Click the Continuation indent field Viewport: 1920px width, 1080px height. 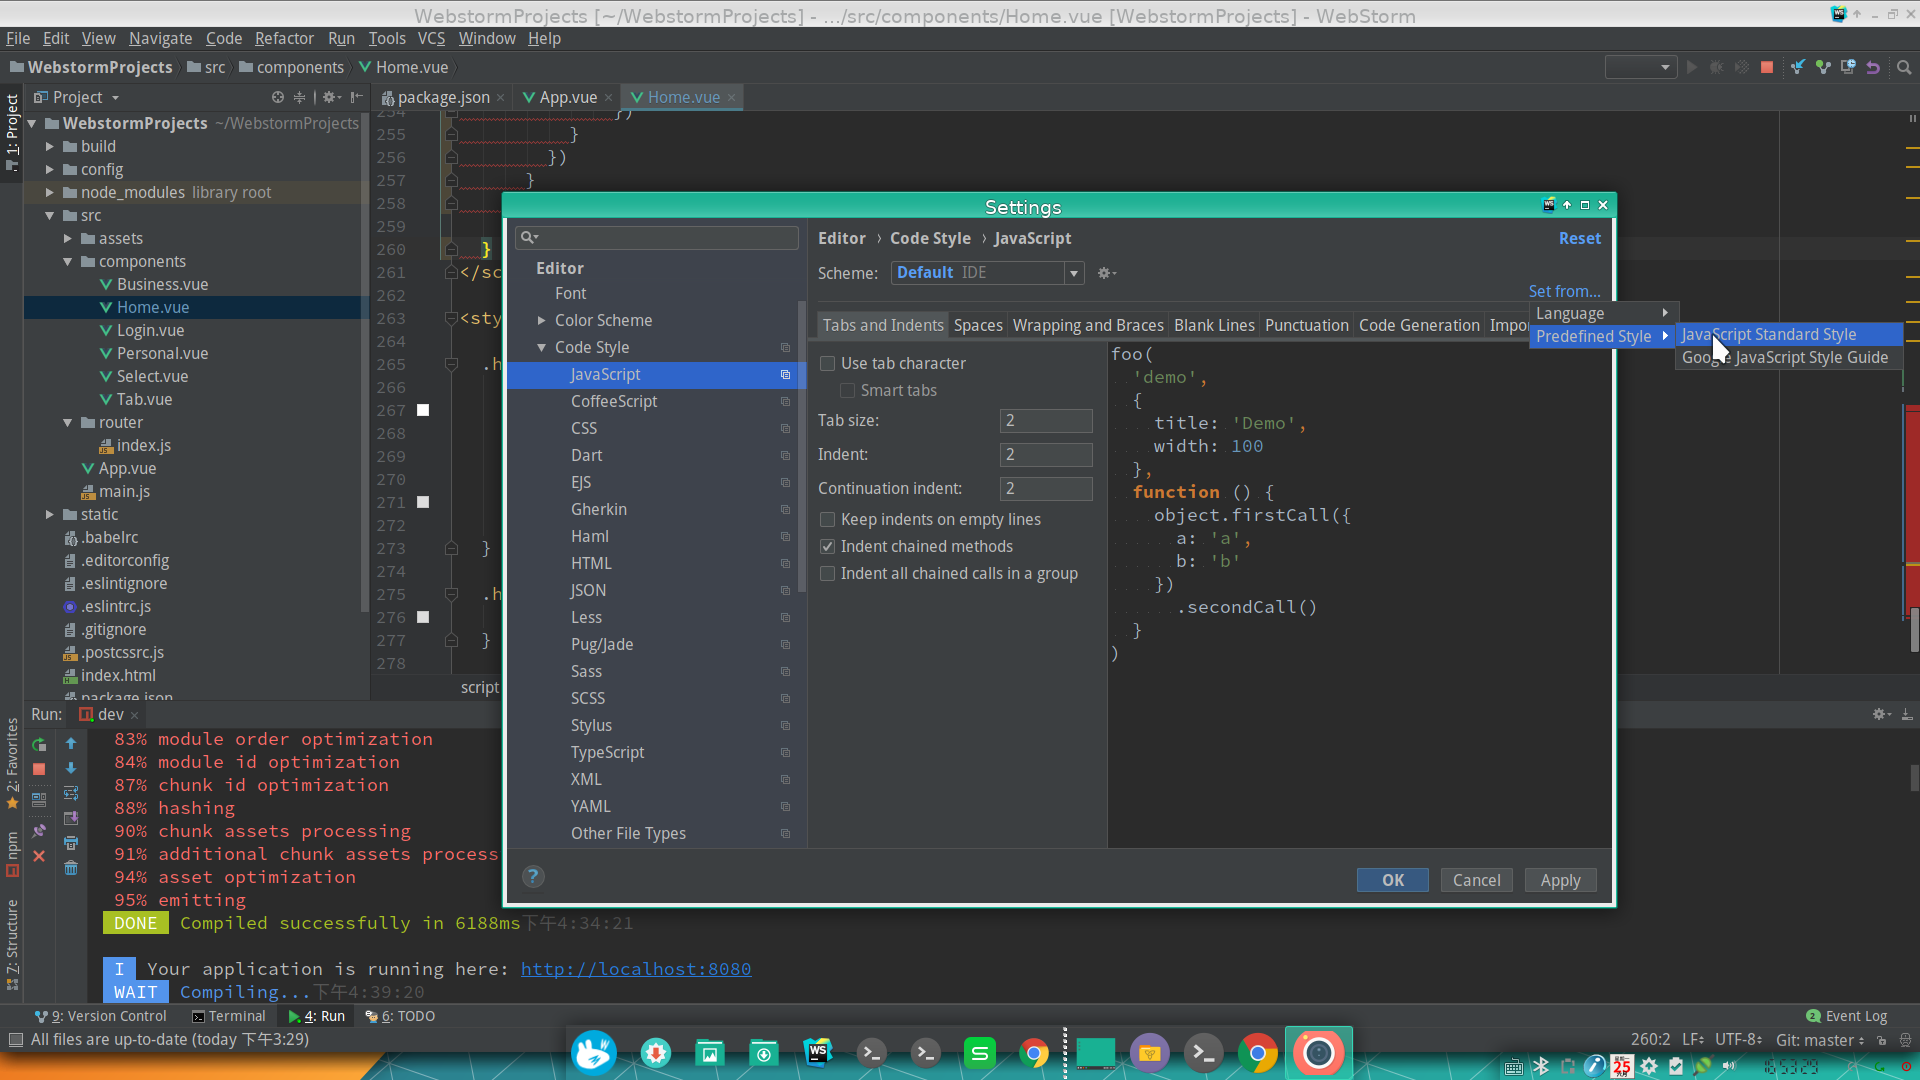click(x=1046, y=489)
